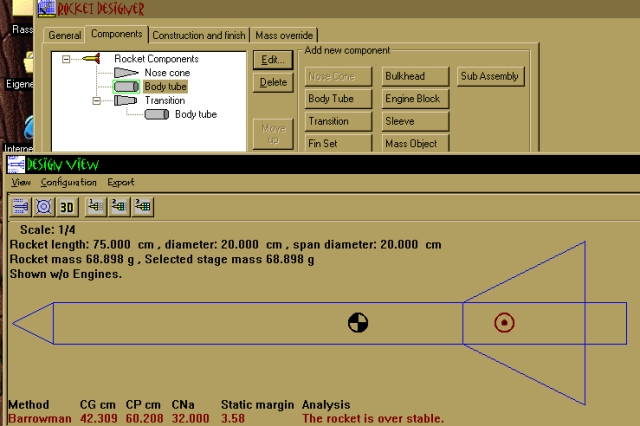
Task: Show stage 1 only view
Action: 96,206
